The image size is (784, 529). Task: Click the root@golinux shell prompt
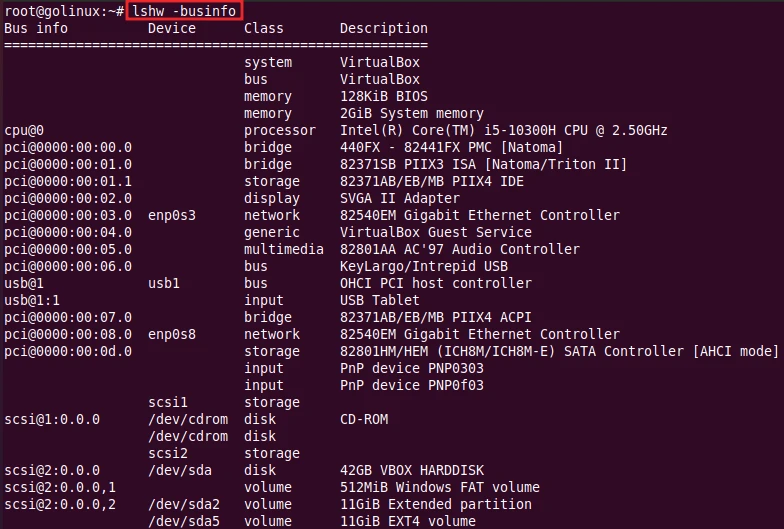click(62, 11)
